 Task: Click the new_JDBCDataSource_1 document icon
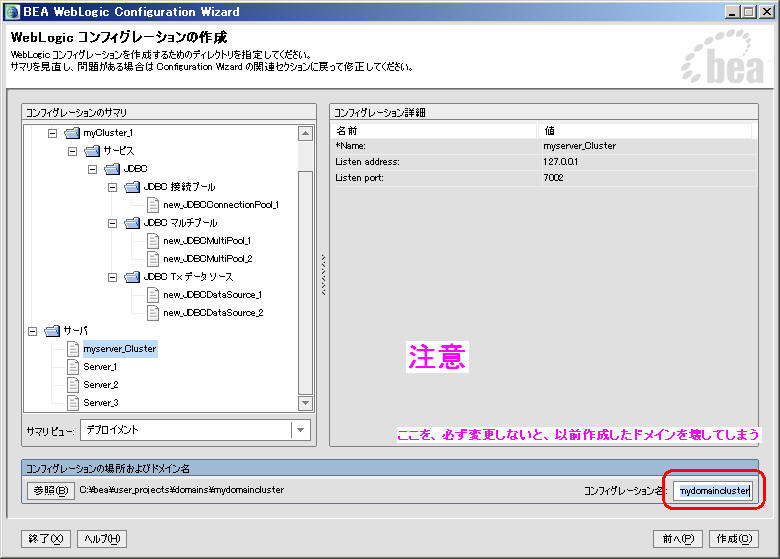[152, 295]
